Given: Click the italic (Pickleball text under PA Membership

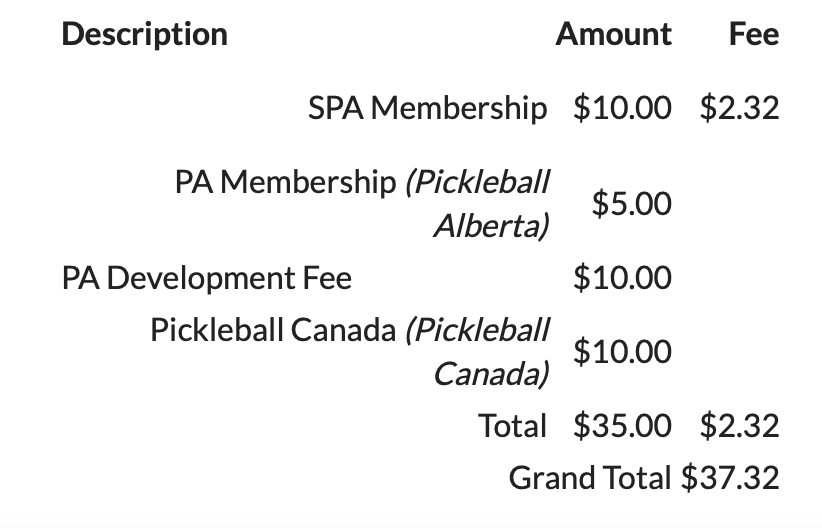Looking at the screenshot, I should [477, 182].
